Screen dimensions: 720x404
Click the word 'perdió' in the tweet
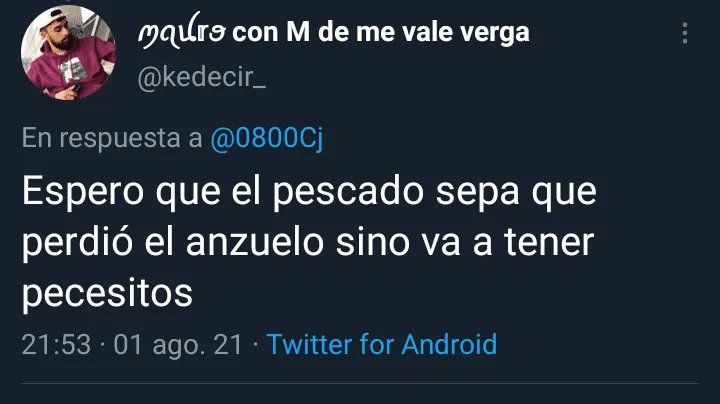pyautogui.click(x=77, y=242)
